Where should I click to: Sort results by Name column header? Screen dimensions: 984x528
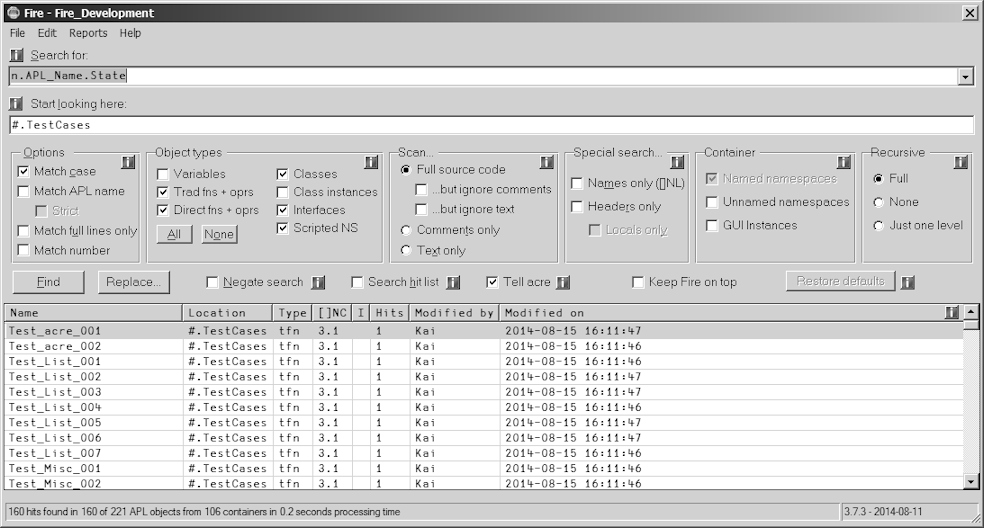[94, 313]
